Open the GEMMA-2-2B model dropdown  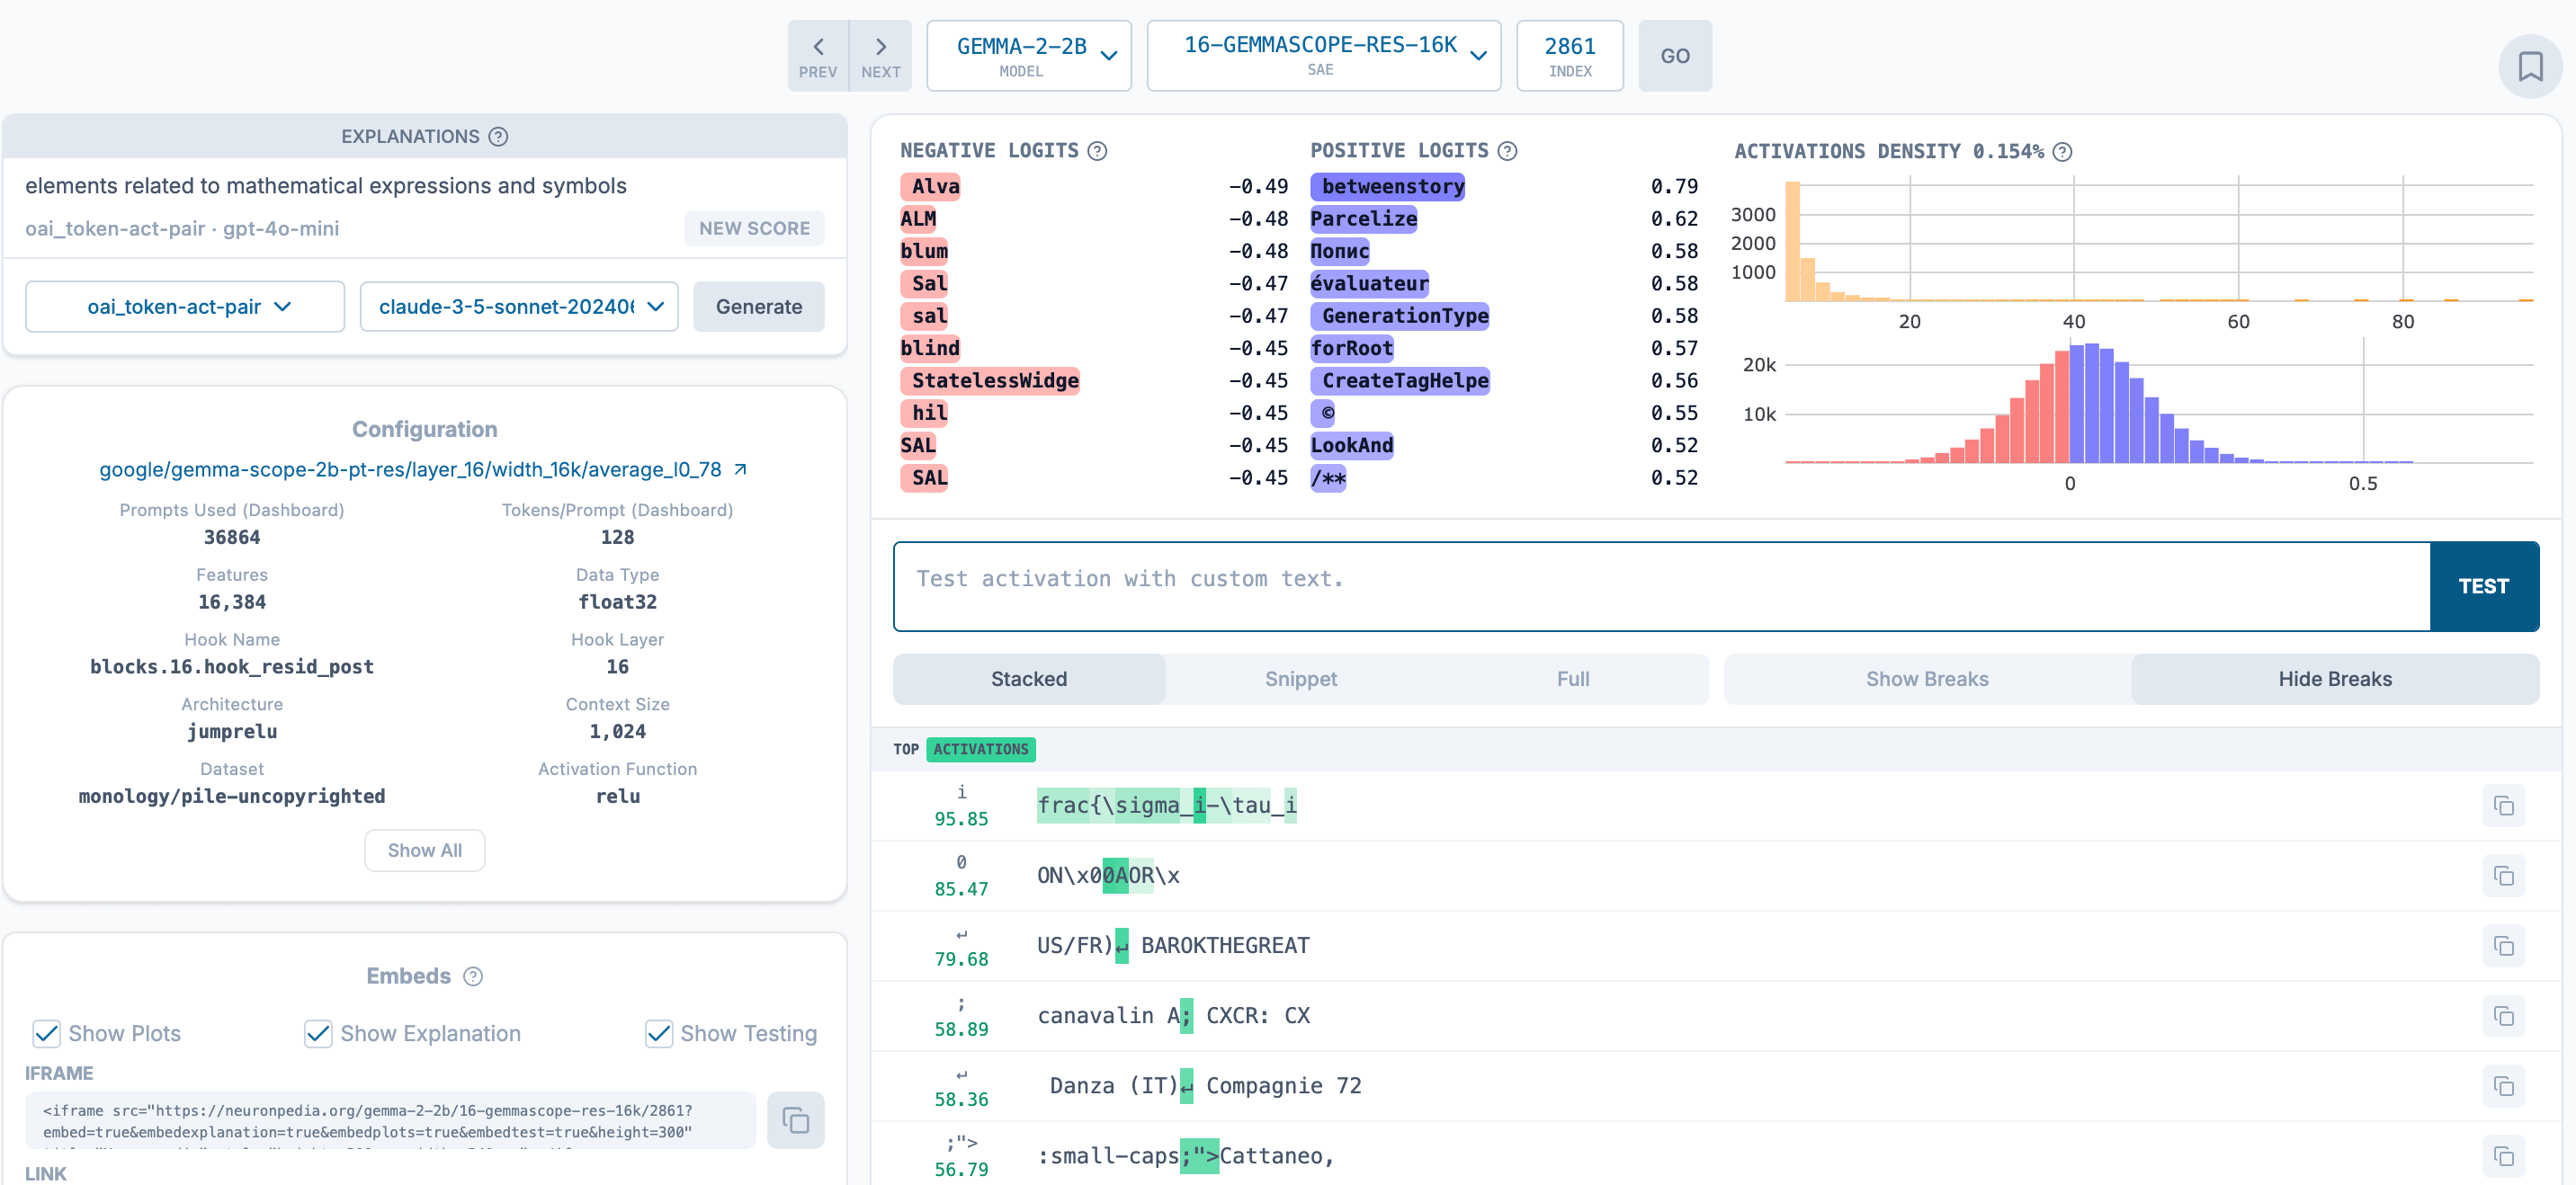coord(1028,56)
